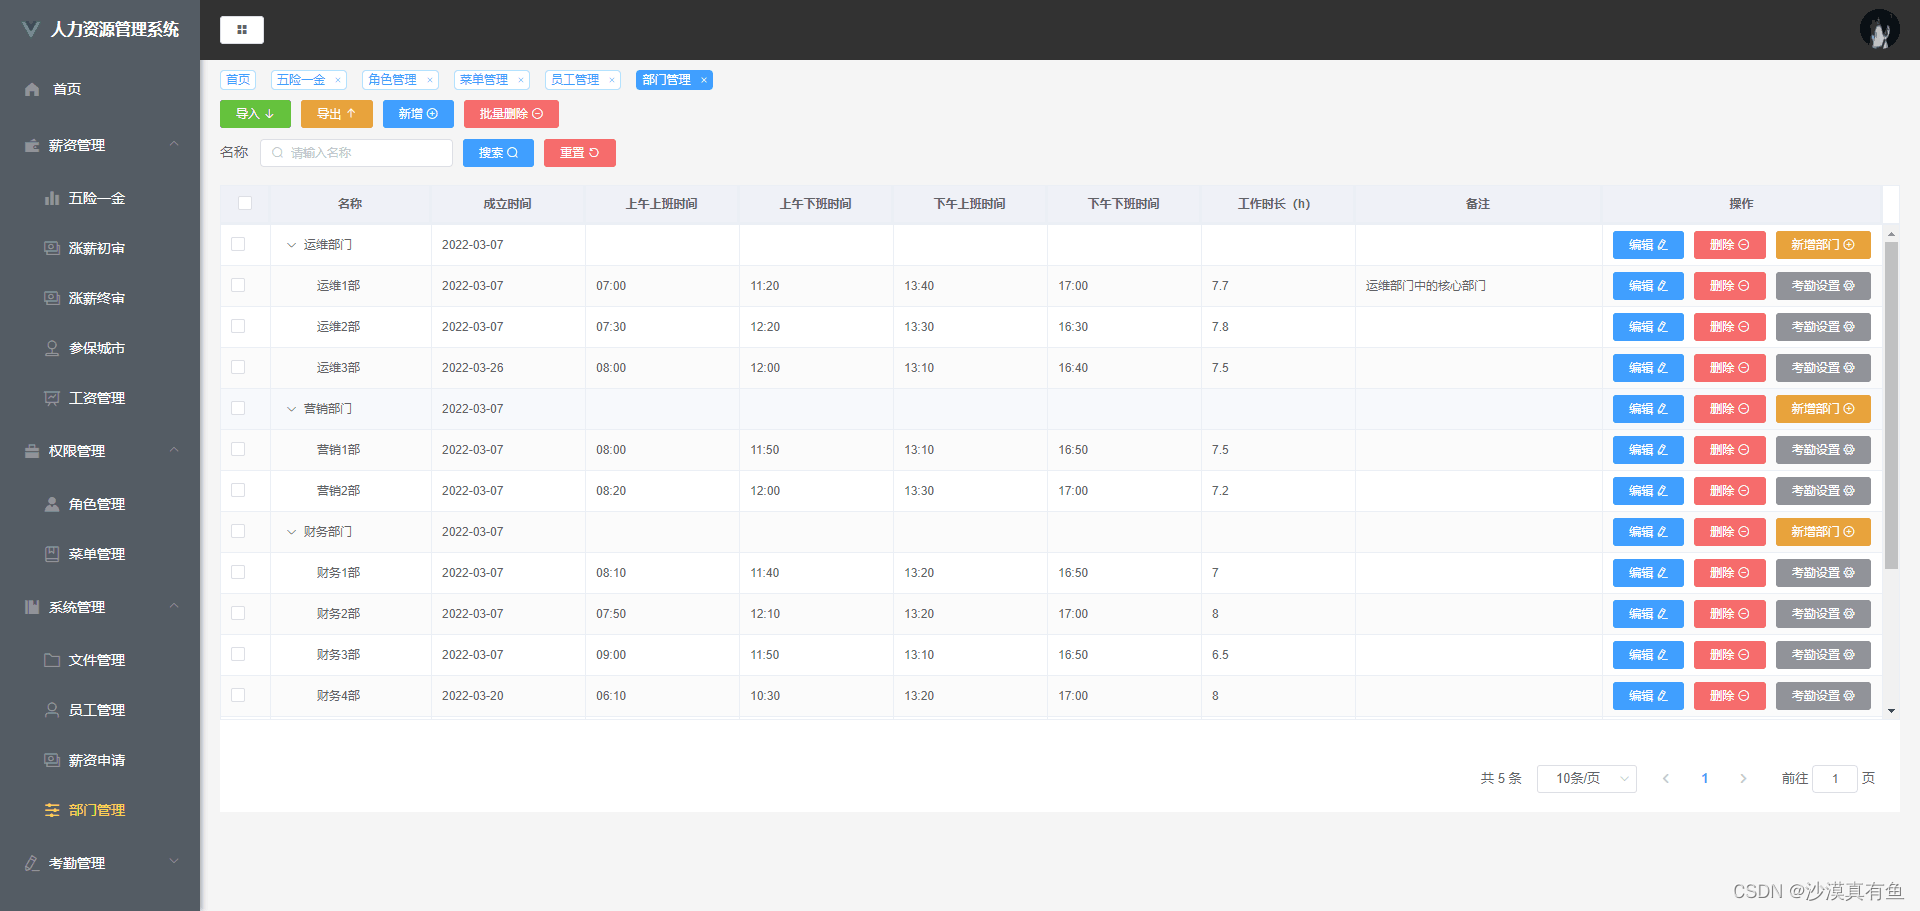Check the 营销1部 row checkbox
Viewport: 1920px width, 911px height.
[238, 449]
